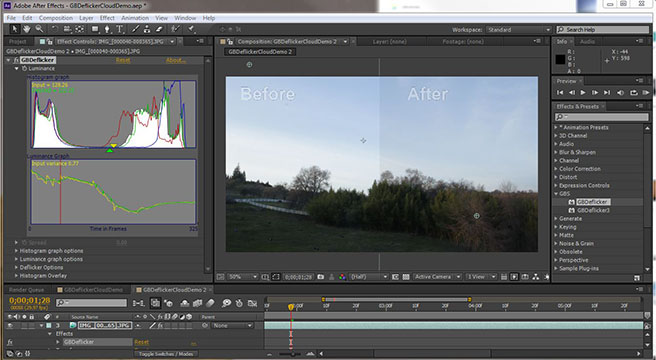Select the Hand tool
656x360 pixels.
coord(27,29)
